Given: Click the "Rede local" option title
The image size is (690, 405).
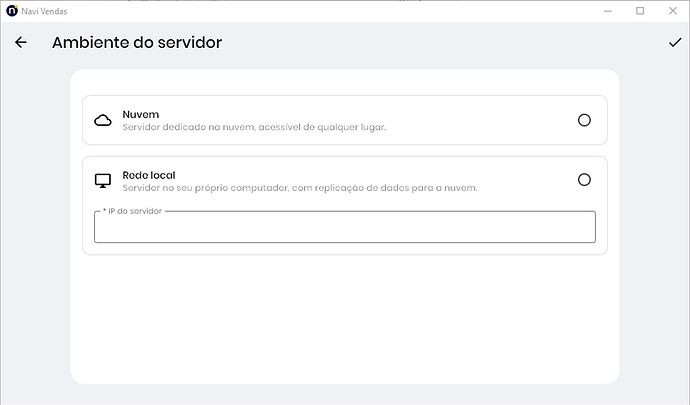Looking at the screenshot, I should (x=149, y=175).
